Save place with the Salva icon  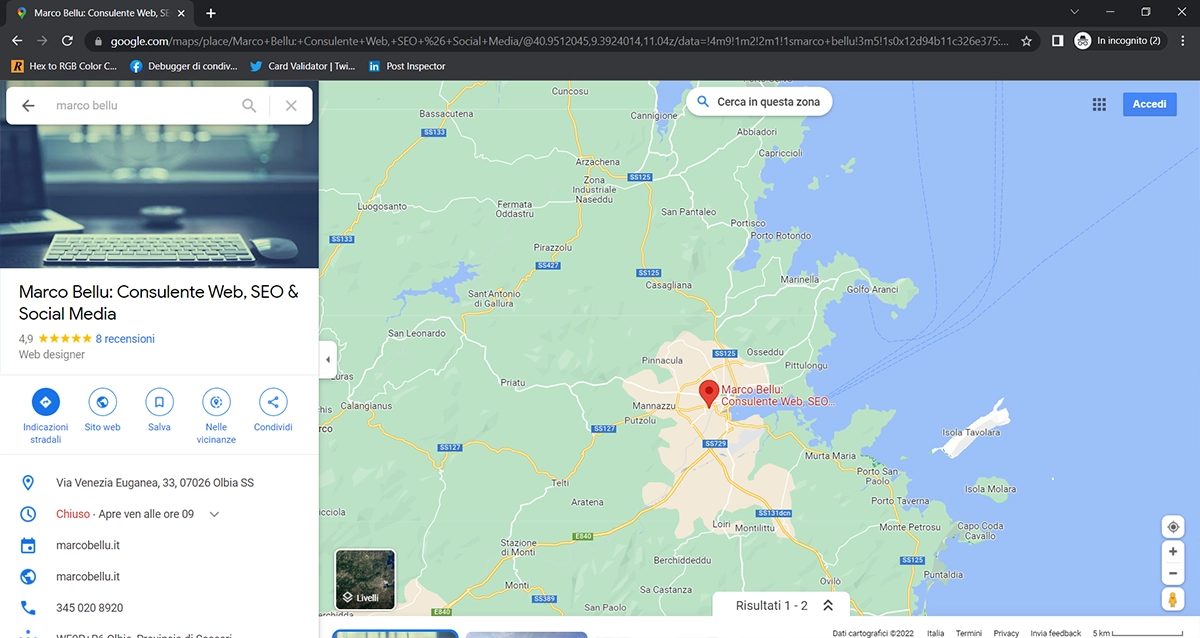click(159, 402)
